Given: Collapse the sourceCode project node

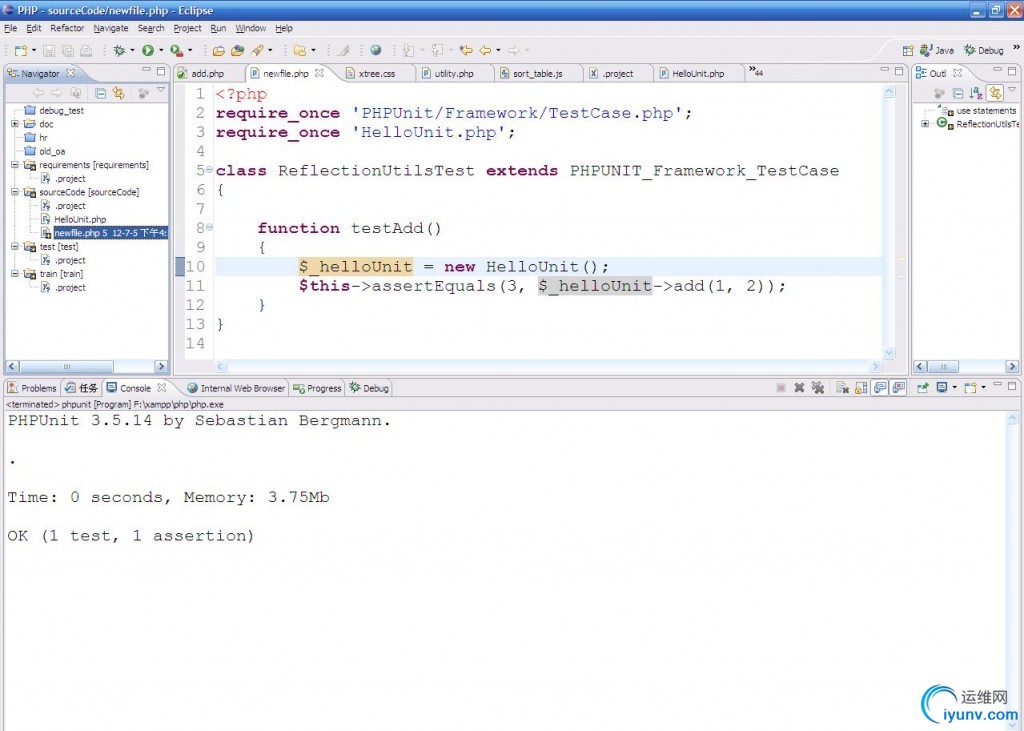Looking at the screenshot, I should (x=15, y=193).
